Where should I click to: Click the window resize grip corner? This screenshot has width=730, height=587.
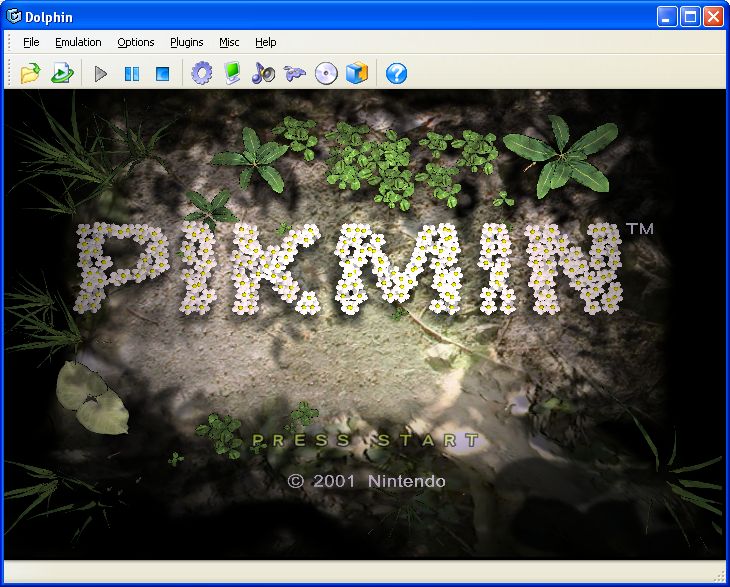pos(718,576)
